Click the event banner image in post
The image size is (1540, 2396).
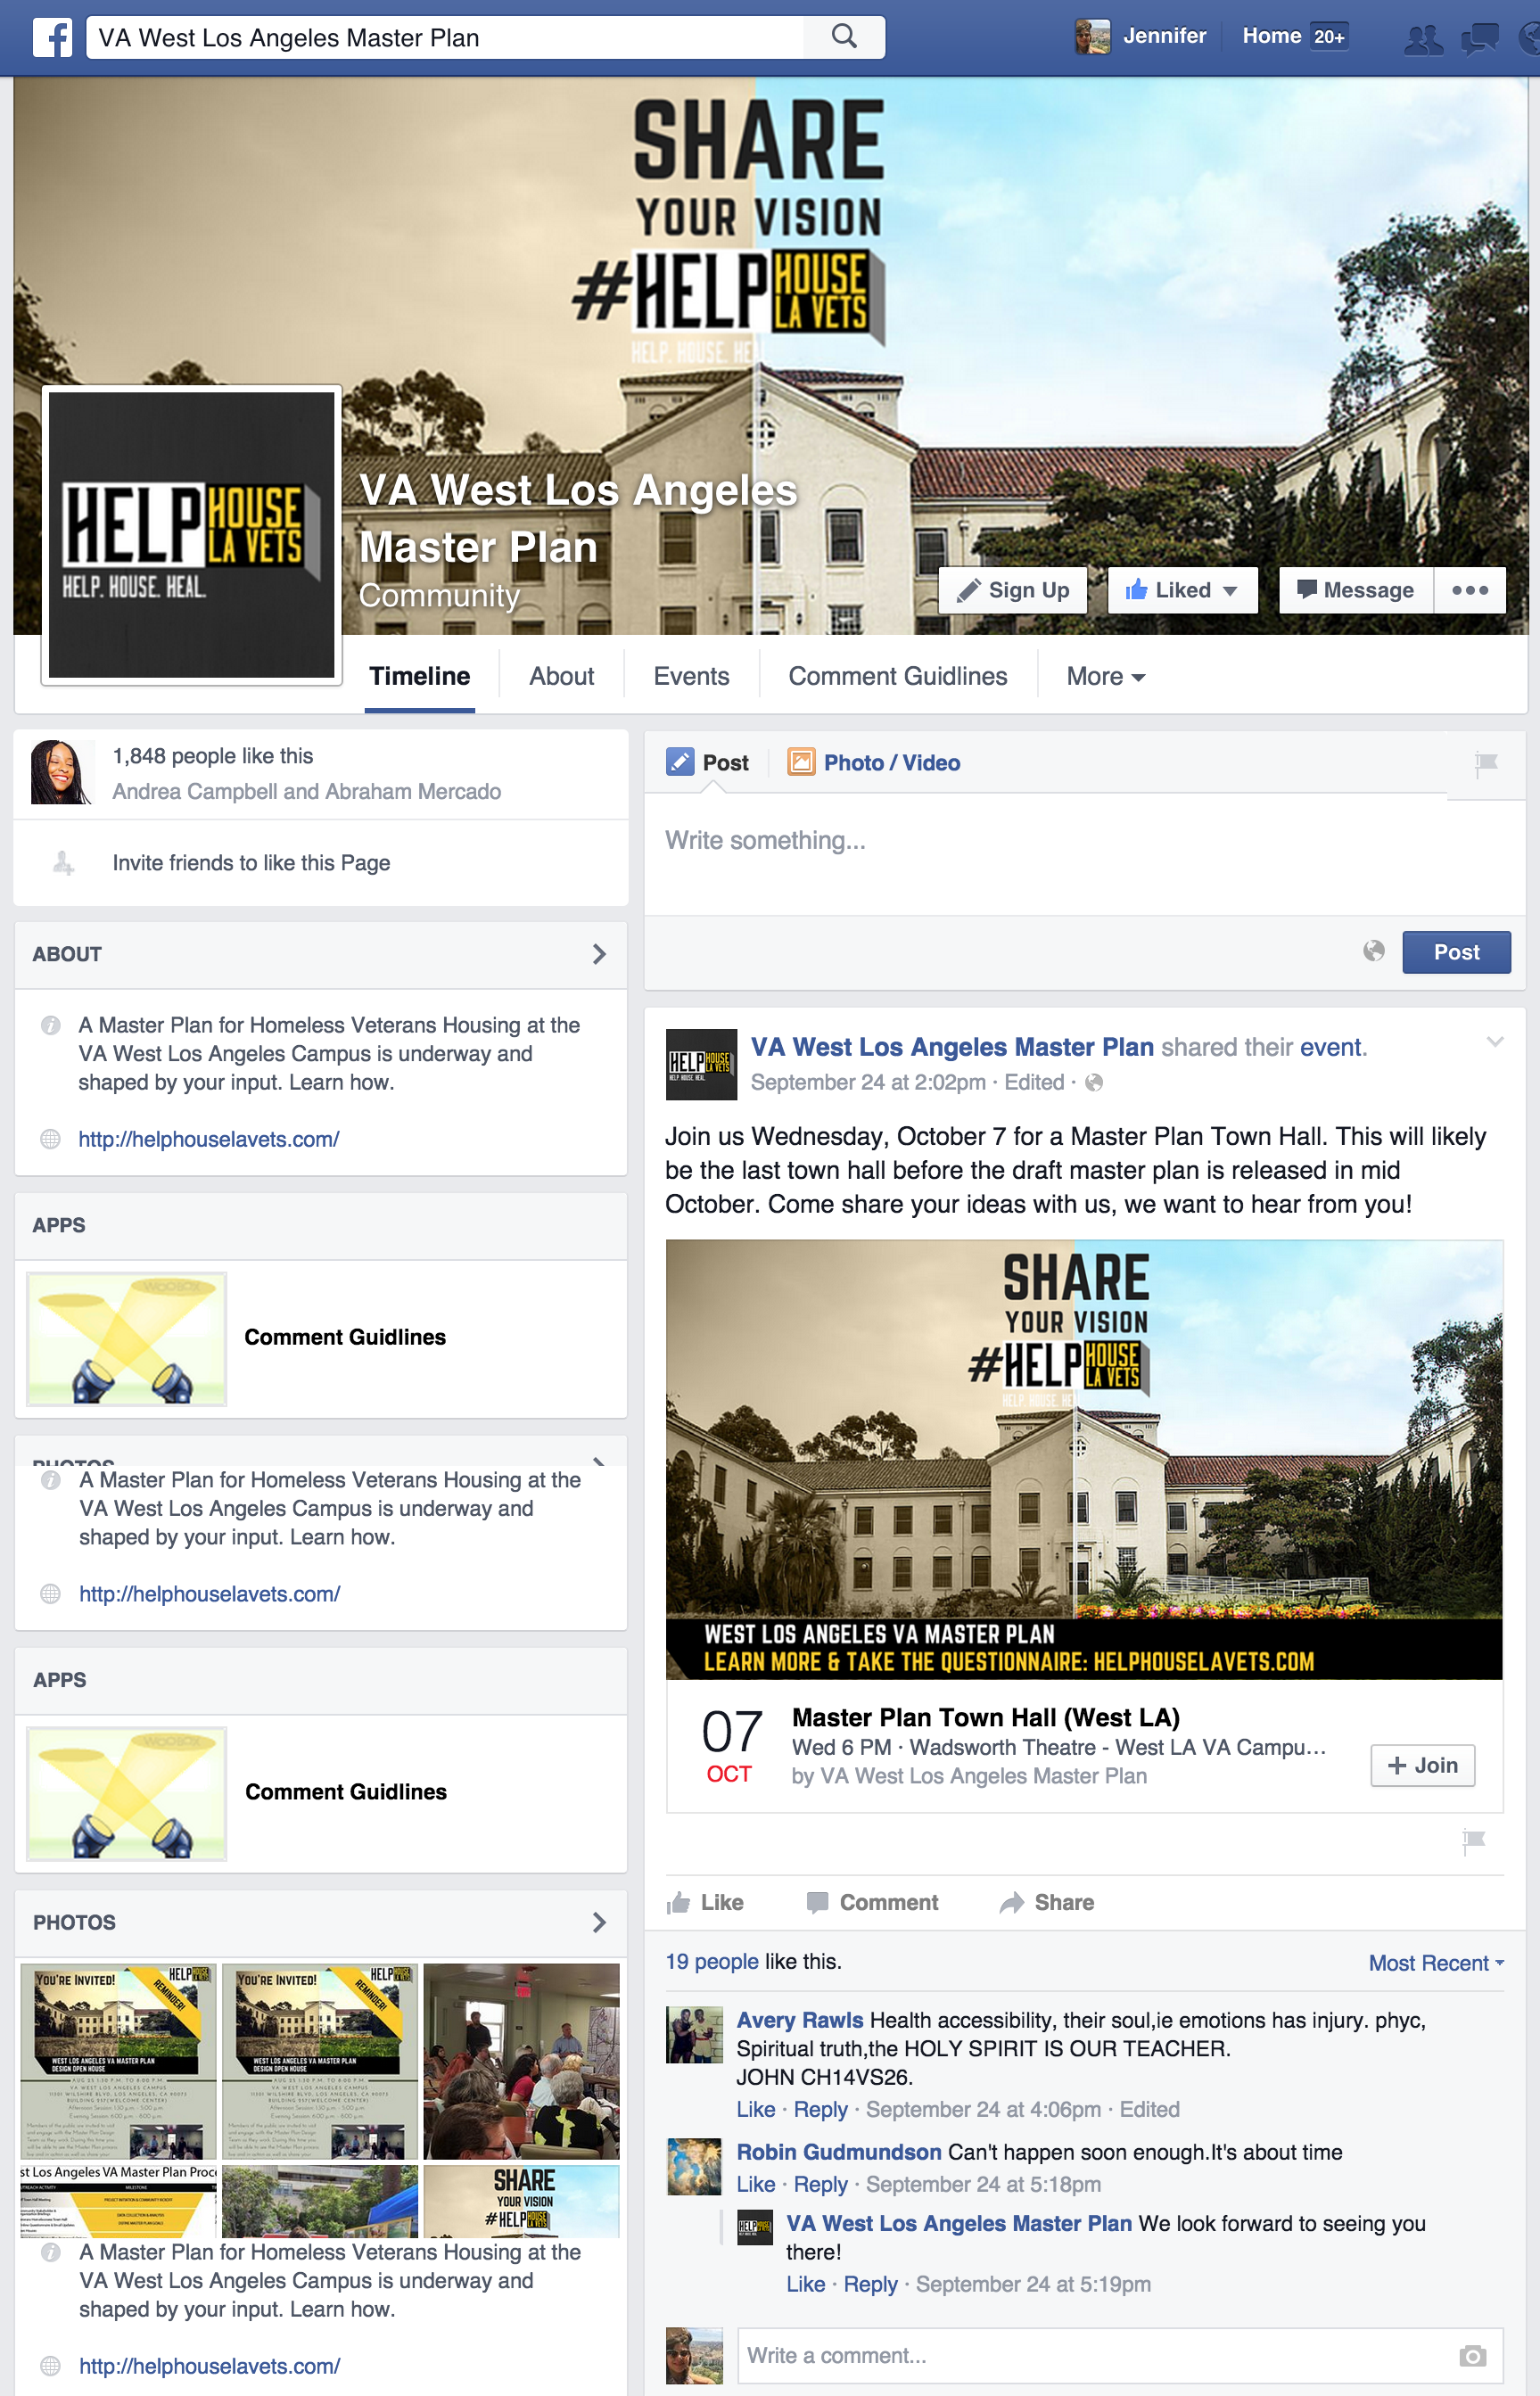[1084, 1459]
